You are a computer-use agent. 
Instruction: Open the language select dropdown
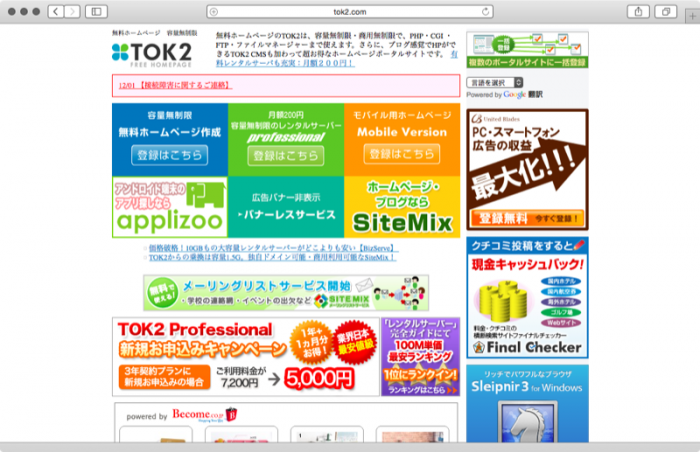coord(495,83)
